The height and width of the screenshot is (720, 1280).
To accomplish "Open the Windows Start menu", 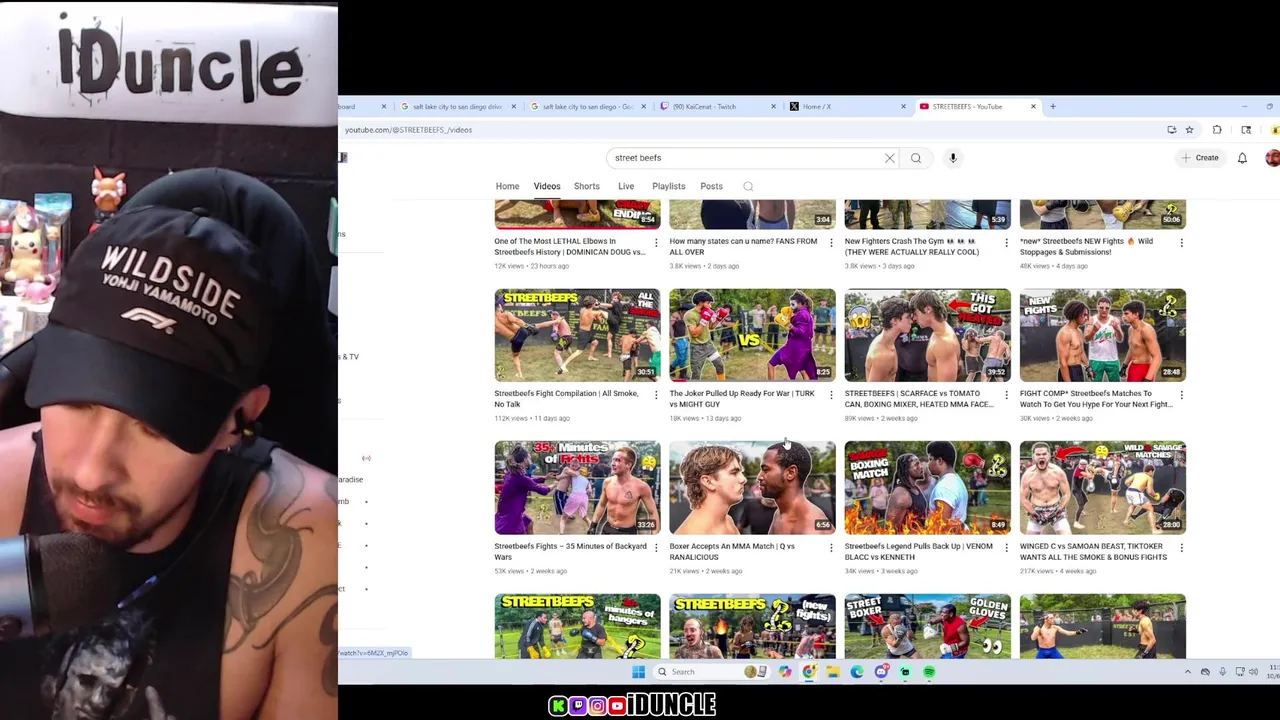I will pos(638,672).
